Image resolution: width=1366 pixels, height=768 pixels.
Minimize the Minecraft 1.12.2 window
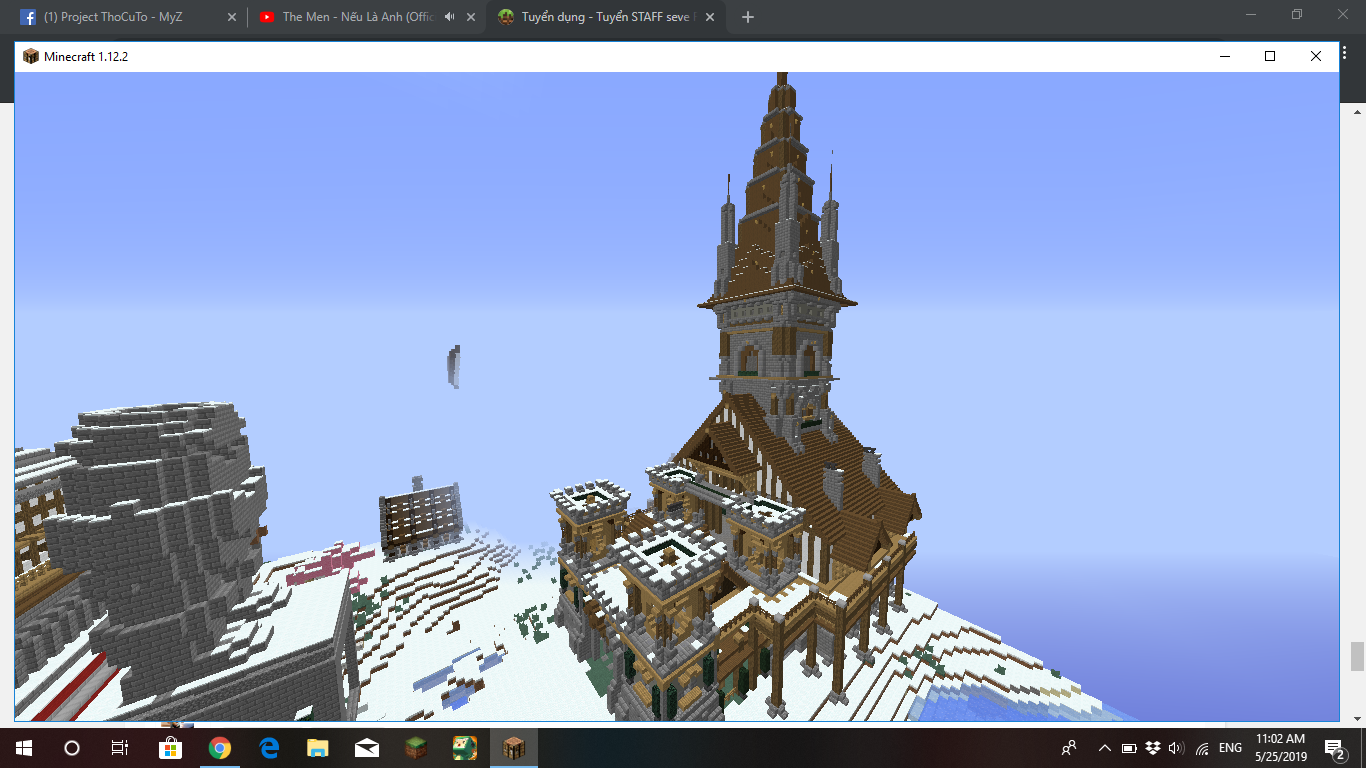[x=1224, y=56]
